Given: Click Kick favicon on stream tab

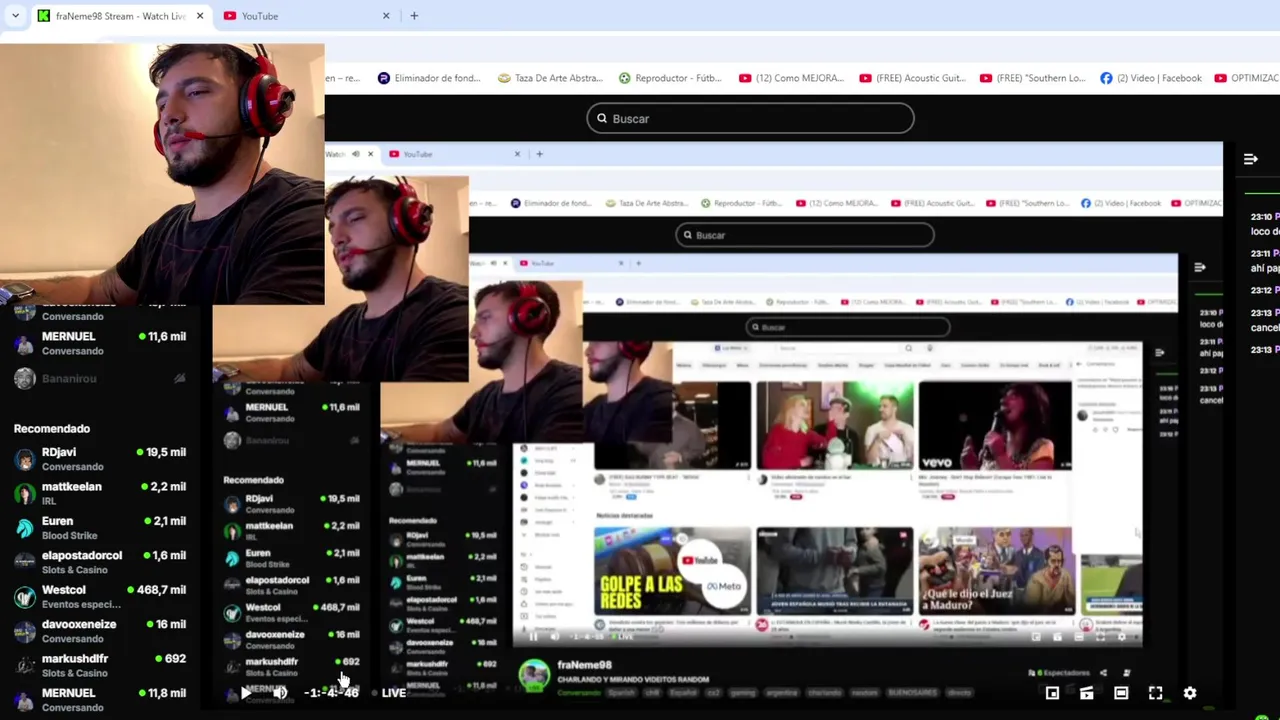Looking at the screenshot, I should pyautogui.click(x=43, y=16).
